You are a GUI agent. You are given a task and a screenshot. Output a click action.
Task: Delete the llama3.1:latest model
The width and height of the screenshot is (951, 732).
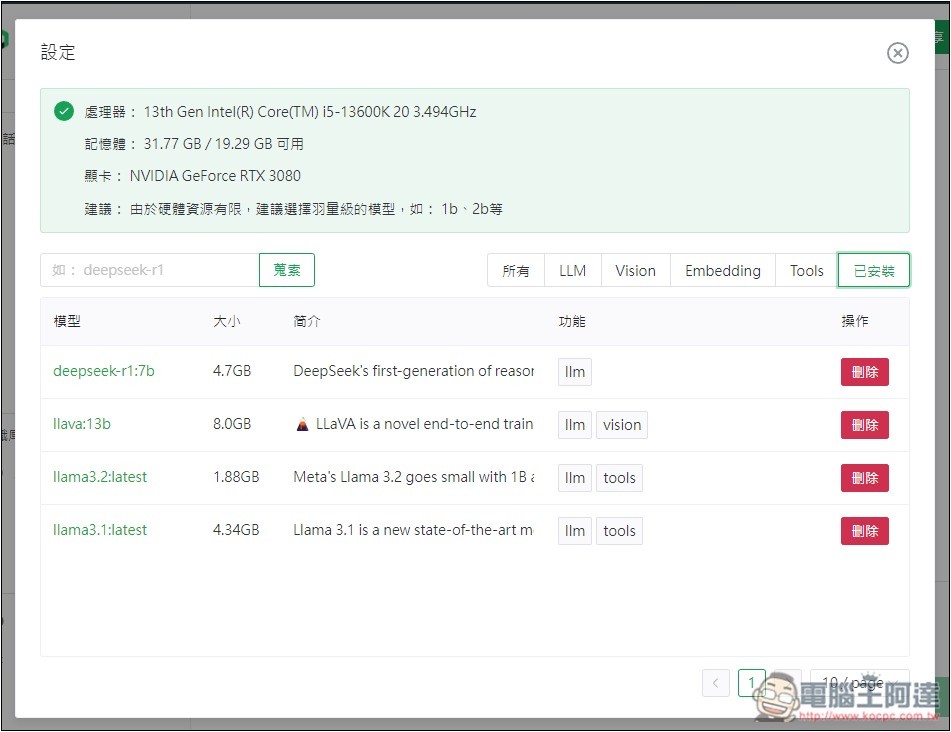click(x=864, y=531)
